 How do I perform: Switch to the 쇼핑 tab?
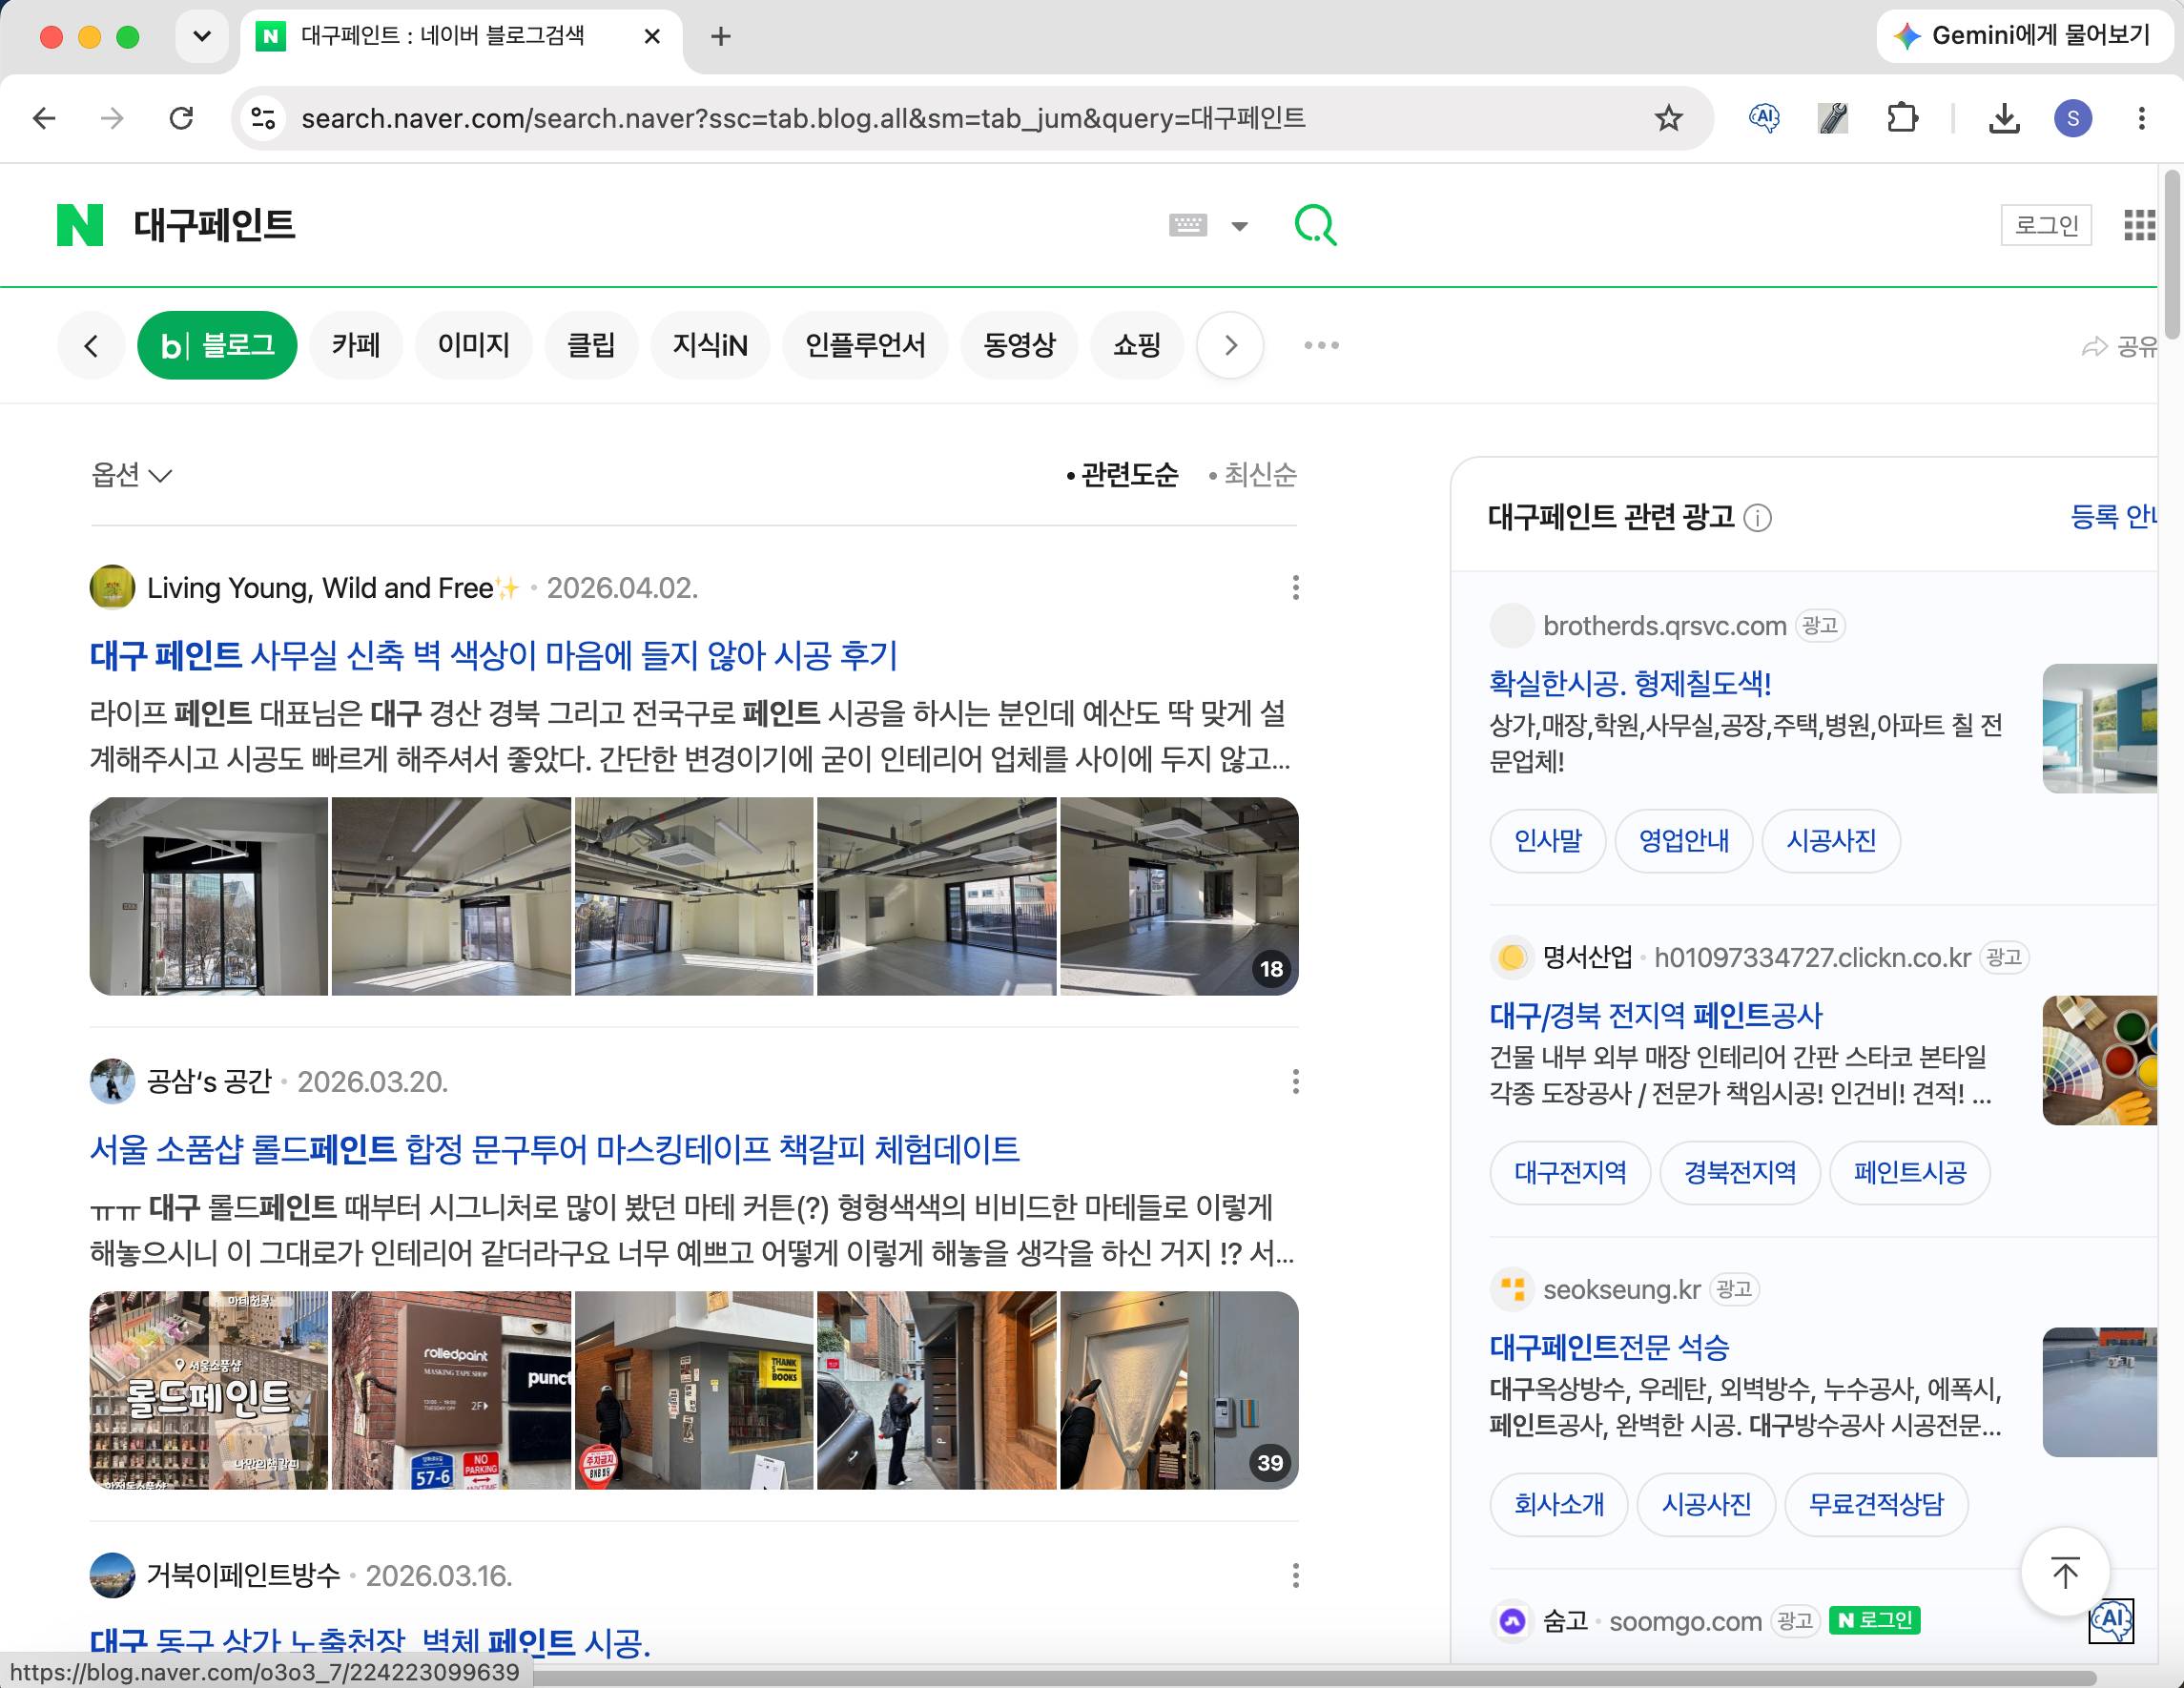point(1137,345)
